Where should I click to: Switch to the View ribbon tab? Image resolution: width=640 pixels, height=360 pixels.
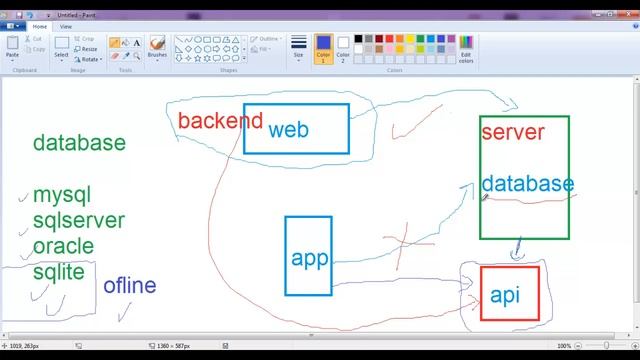pos(66,27)
